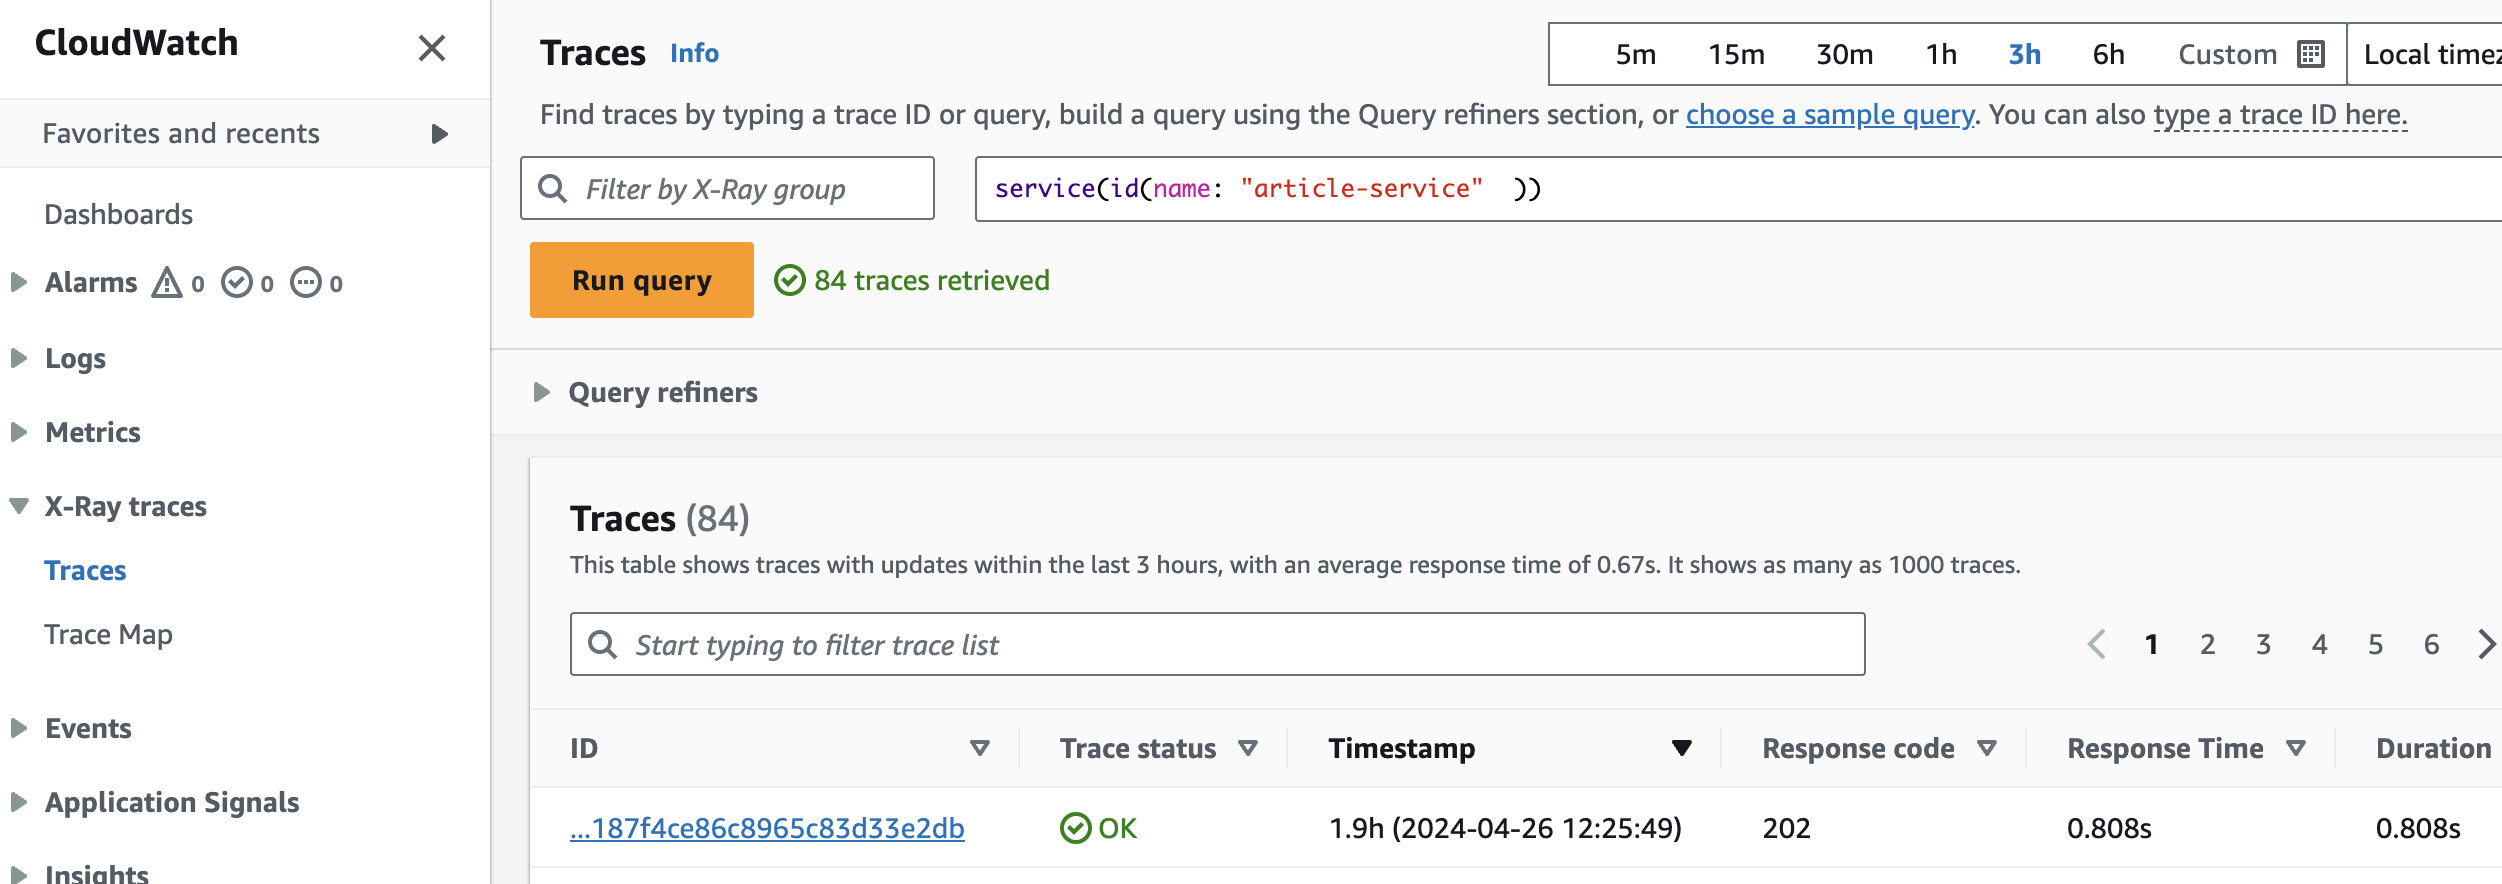Open Trace Map in sidebar

click(x=108, y=634)
